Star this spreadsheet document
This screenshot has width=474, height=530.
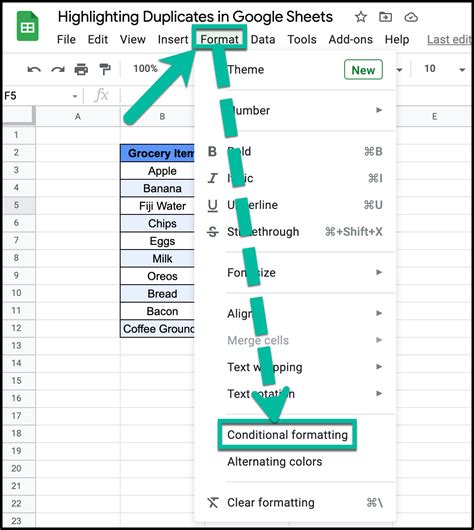(361, 17)
